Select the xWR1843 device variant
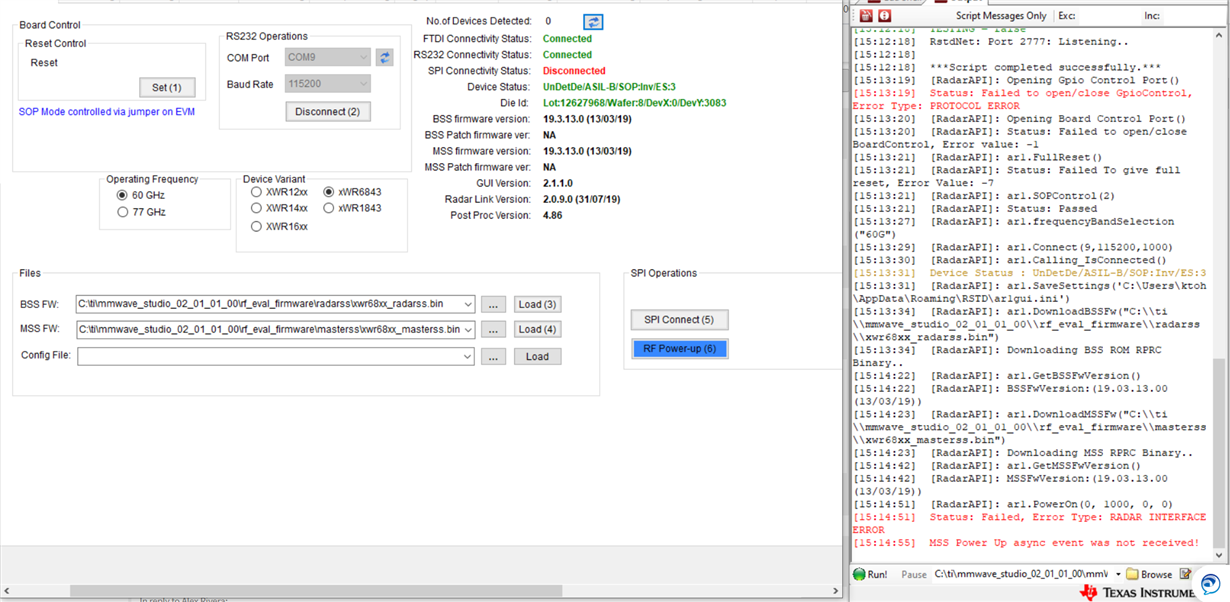Image resolution: width=1230 pixels, height=602 pixels. pyautogui.click(x=330, y=207)
